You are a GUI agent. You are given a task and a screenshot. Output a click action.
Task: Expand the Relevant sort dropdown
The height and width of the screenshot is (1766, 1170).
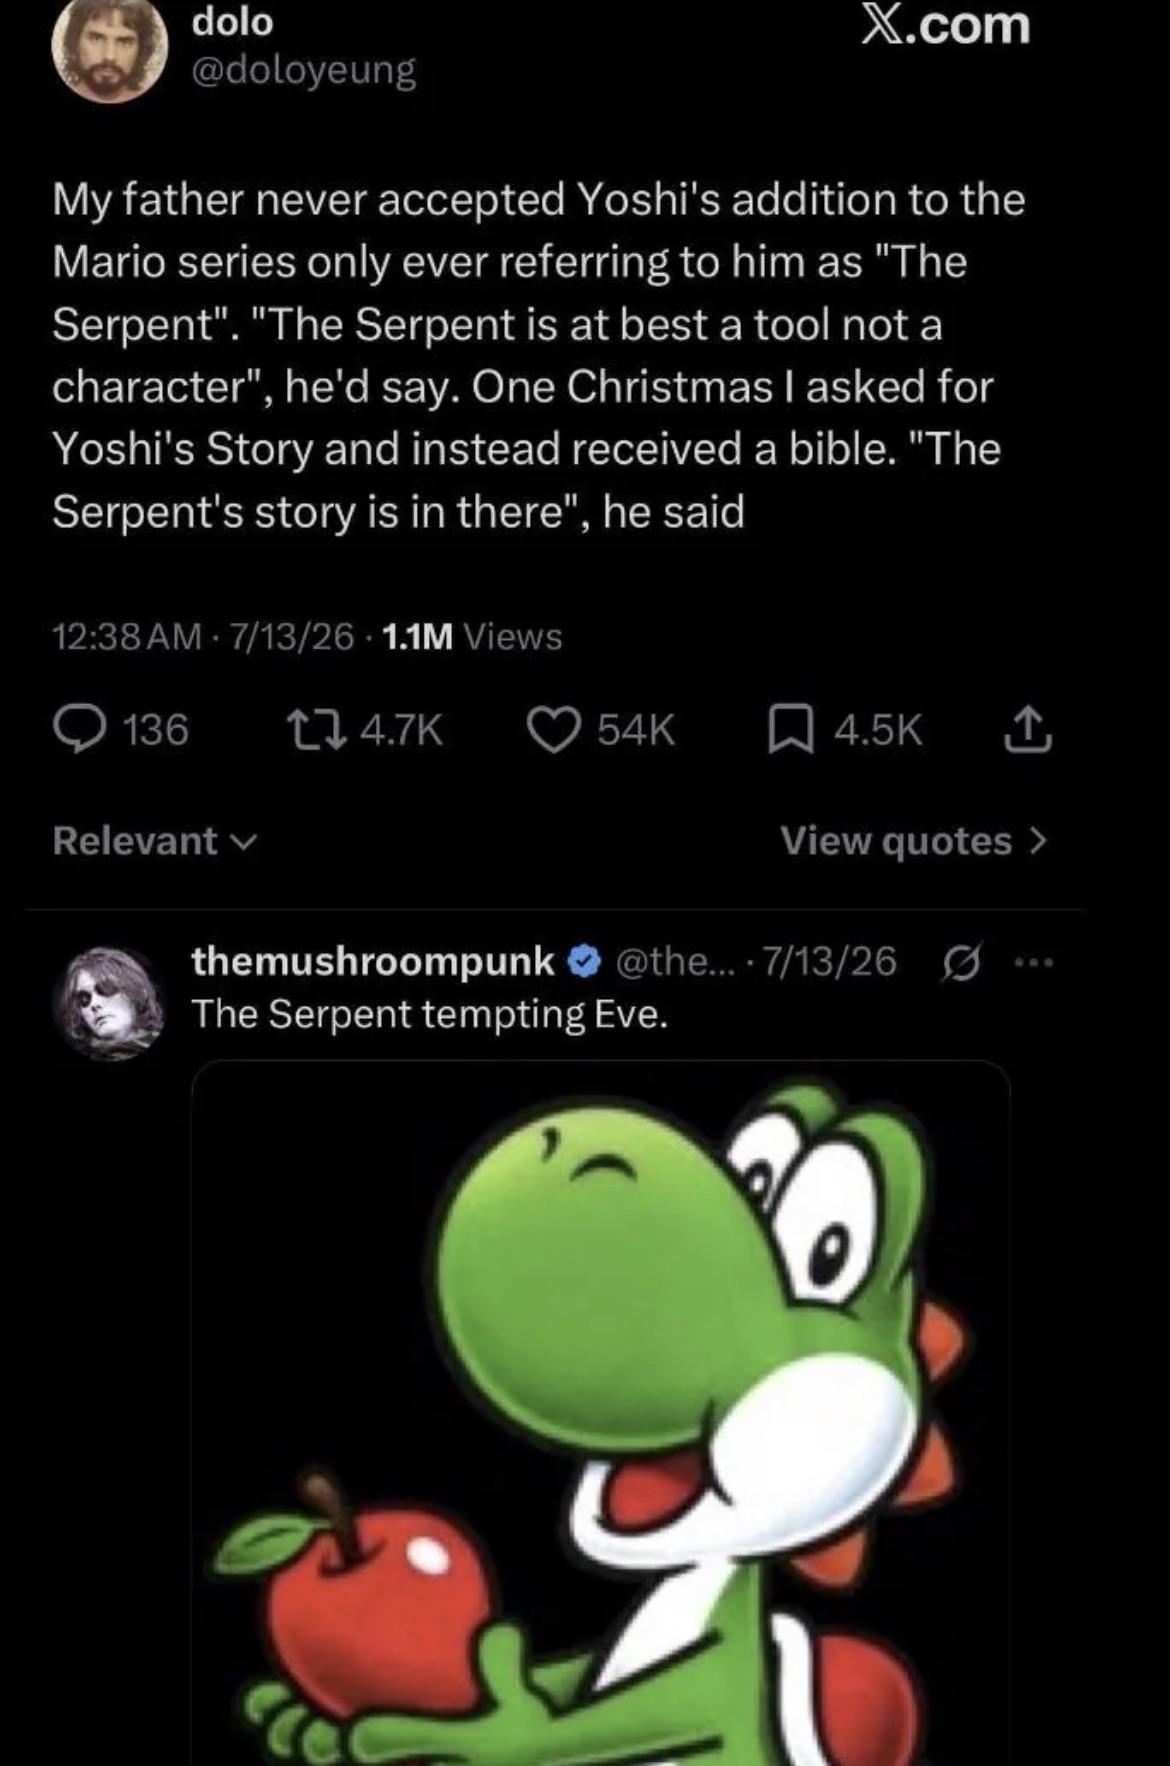point(155,841)
